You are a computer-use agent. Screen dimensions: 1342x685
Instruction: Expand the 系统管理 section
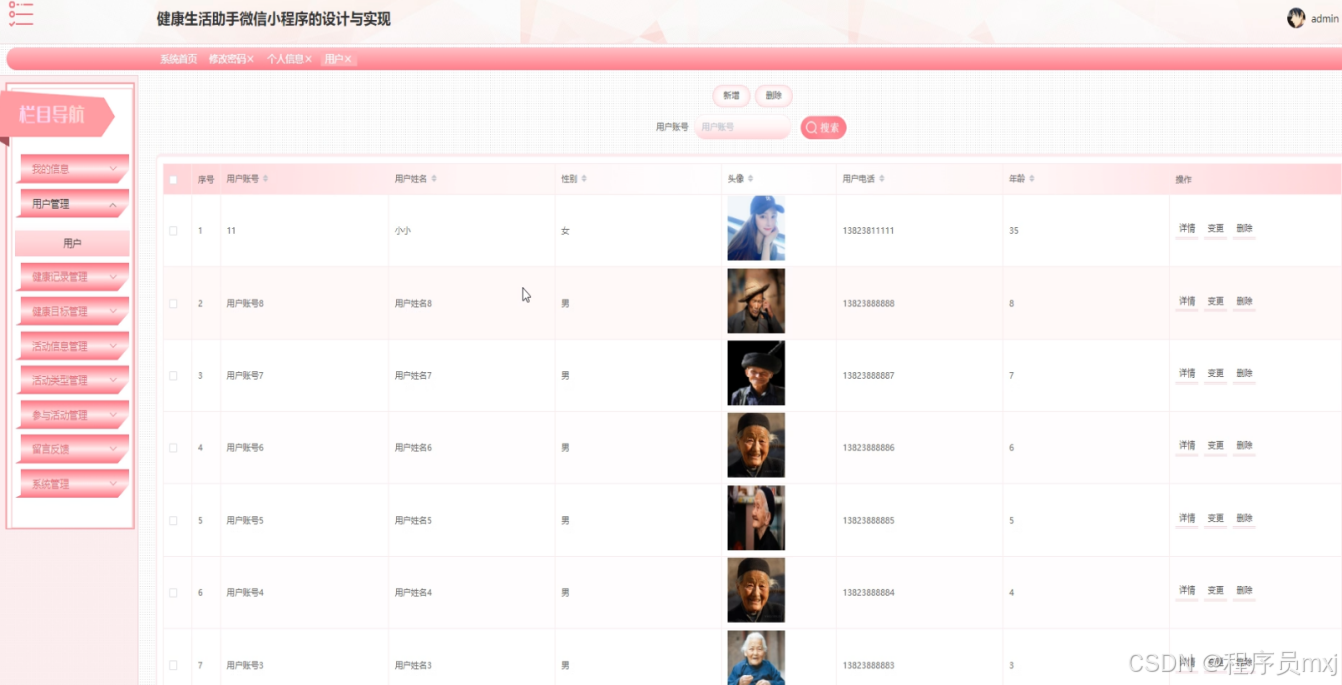point(72,484)
